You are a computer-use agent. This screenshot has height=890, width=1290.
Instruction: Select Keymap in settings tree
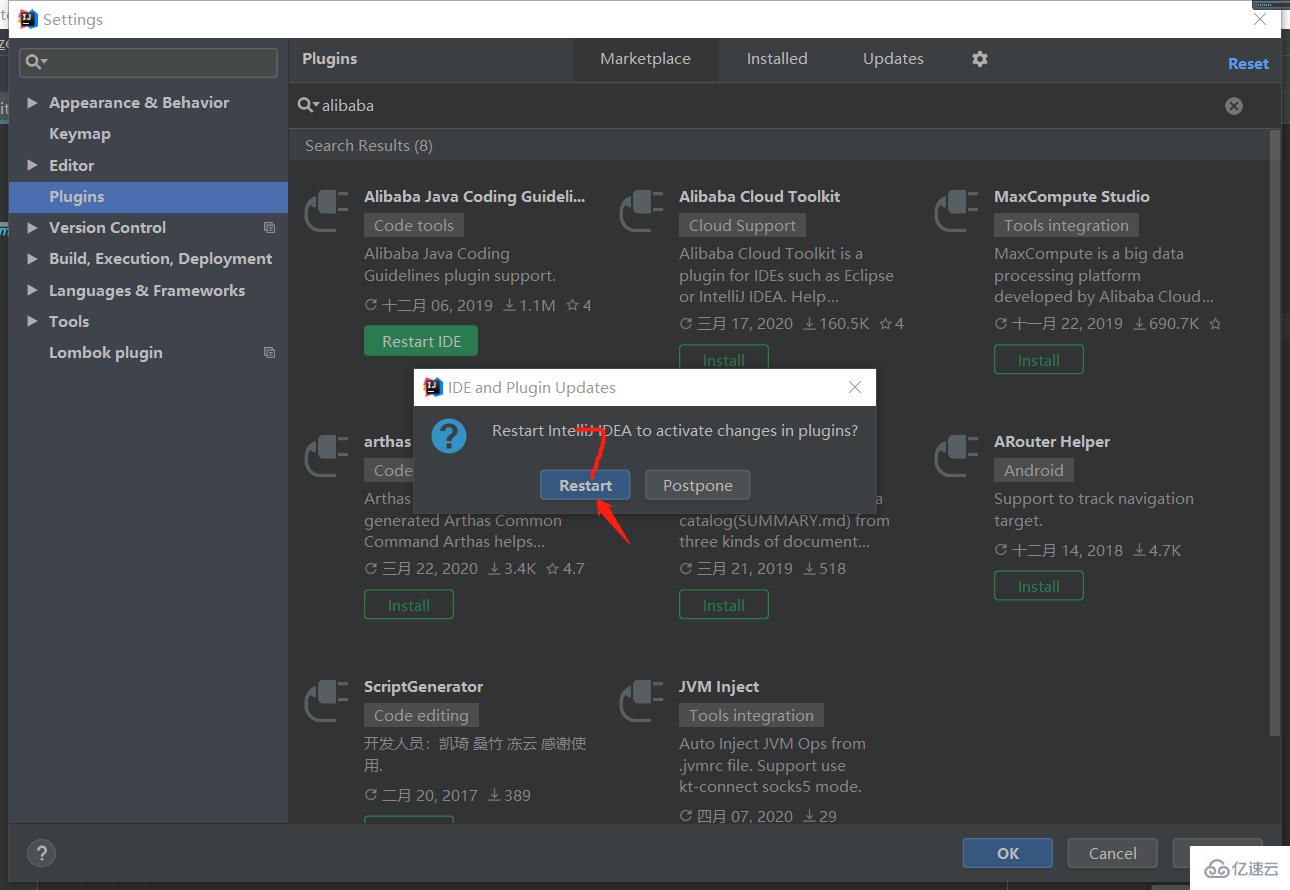point(80,134)
